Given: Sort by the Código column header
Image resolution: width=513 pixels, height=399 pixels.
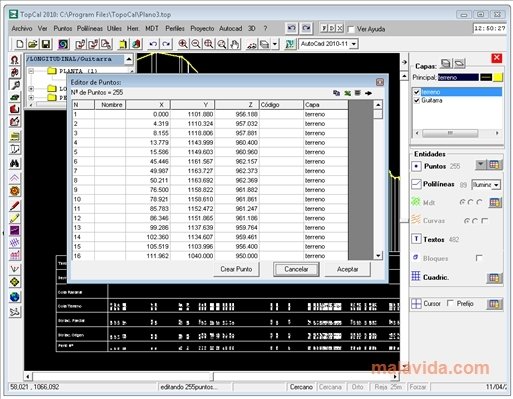Looking at the screenshot, I should (x=281, y=105).
